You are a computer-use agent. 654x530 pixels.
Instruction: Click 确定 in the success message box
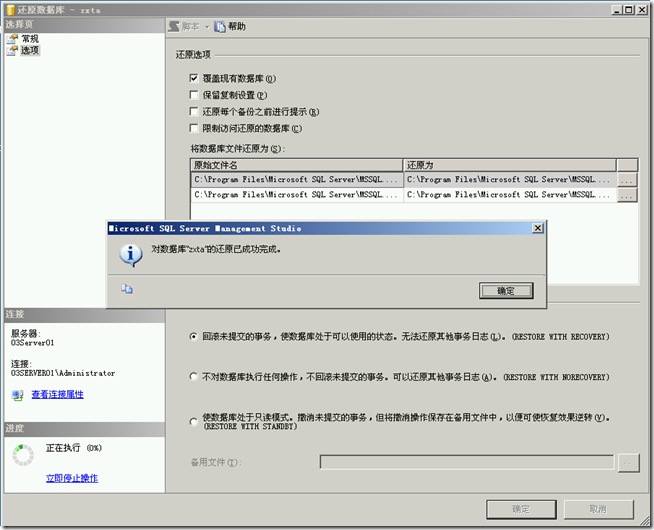506,291
